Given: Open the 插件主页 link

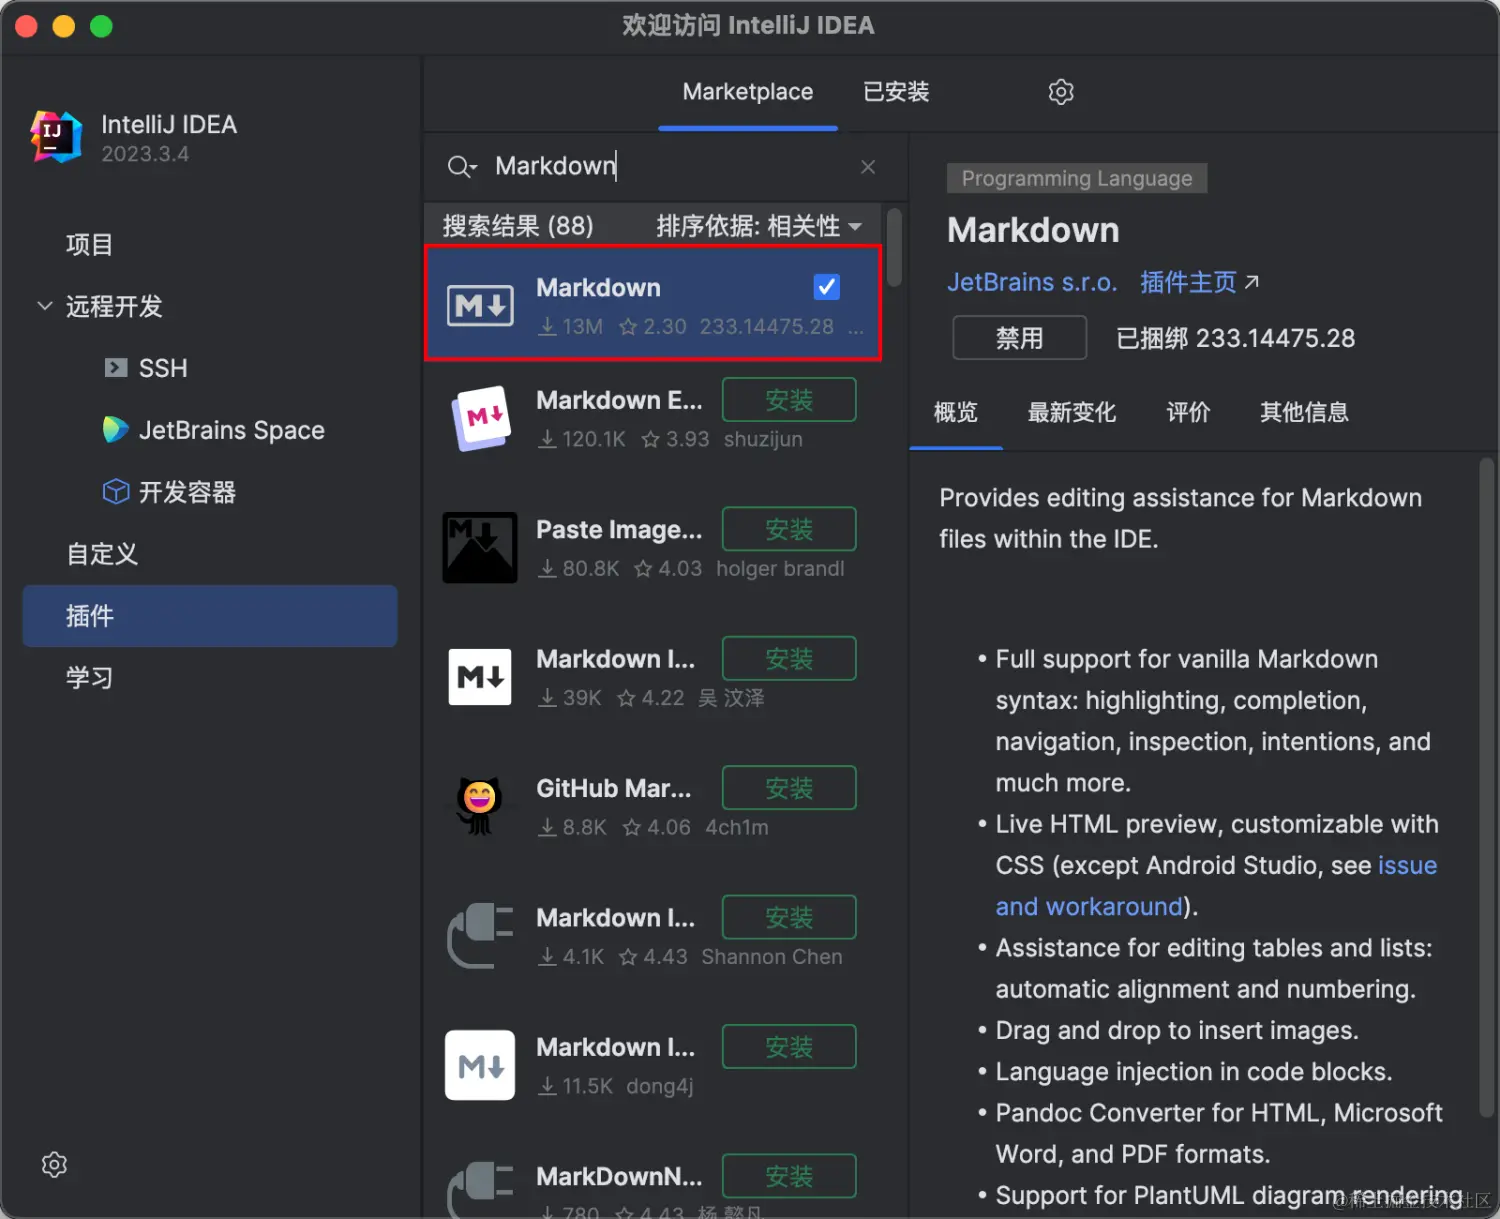Looking at the screenshot, I should click(1189, 283).
